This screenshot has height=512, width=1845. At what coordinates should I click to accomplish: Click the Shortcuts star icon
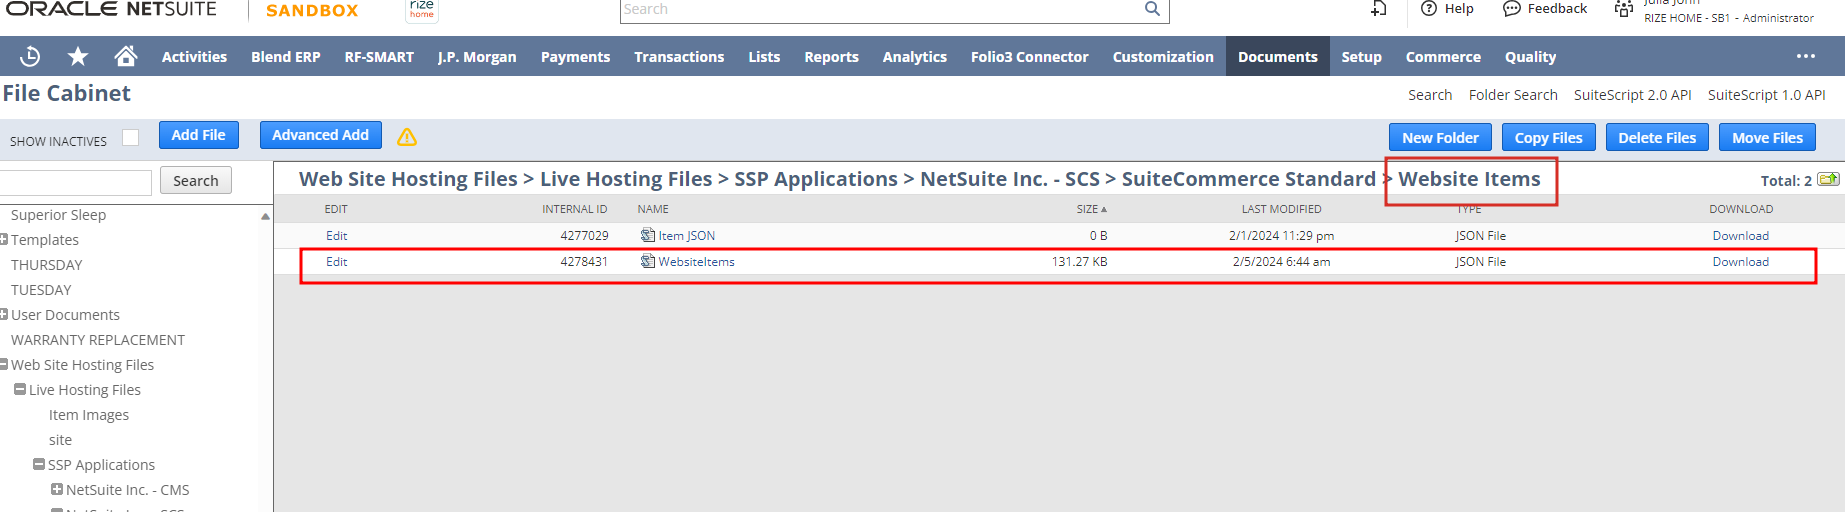click(78, 57)
